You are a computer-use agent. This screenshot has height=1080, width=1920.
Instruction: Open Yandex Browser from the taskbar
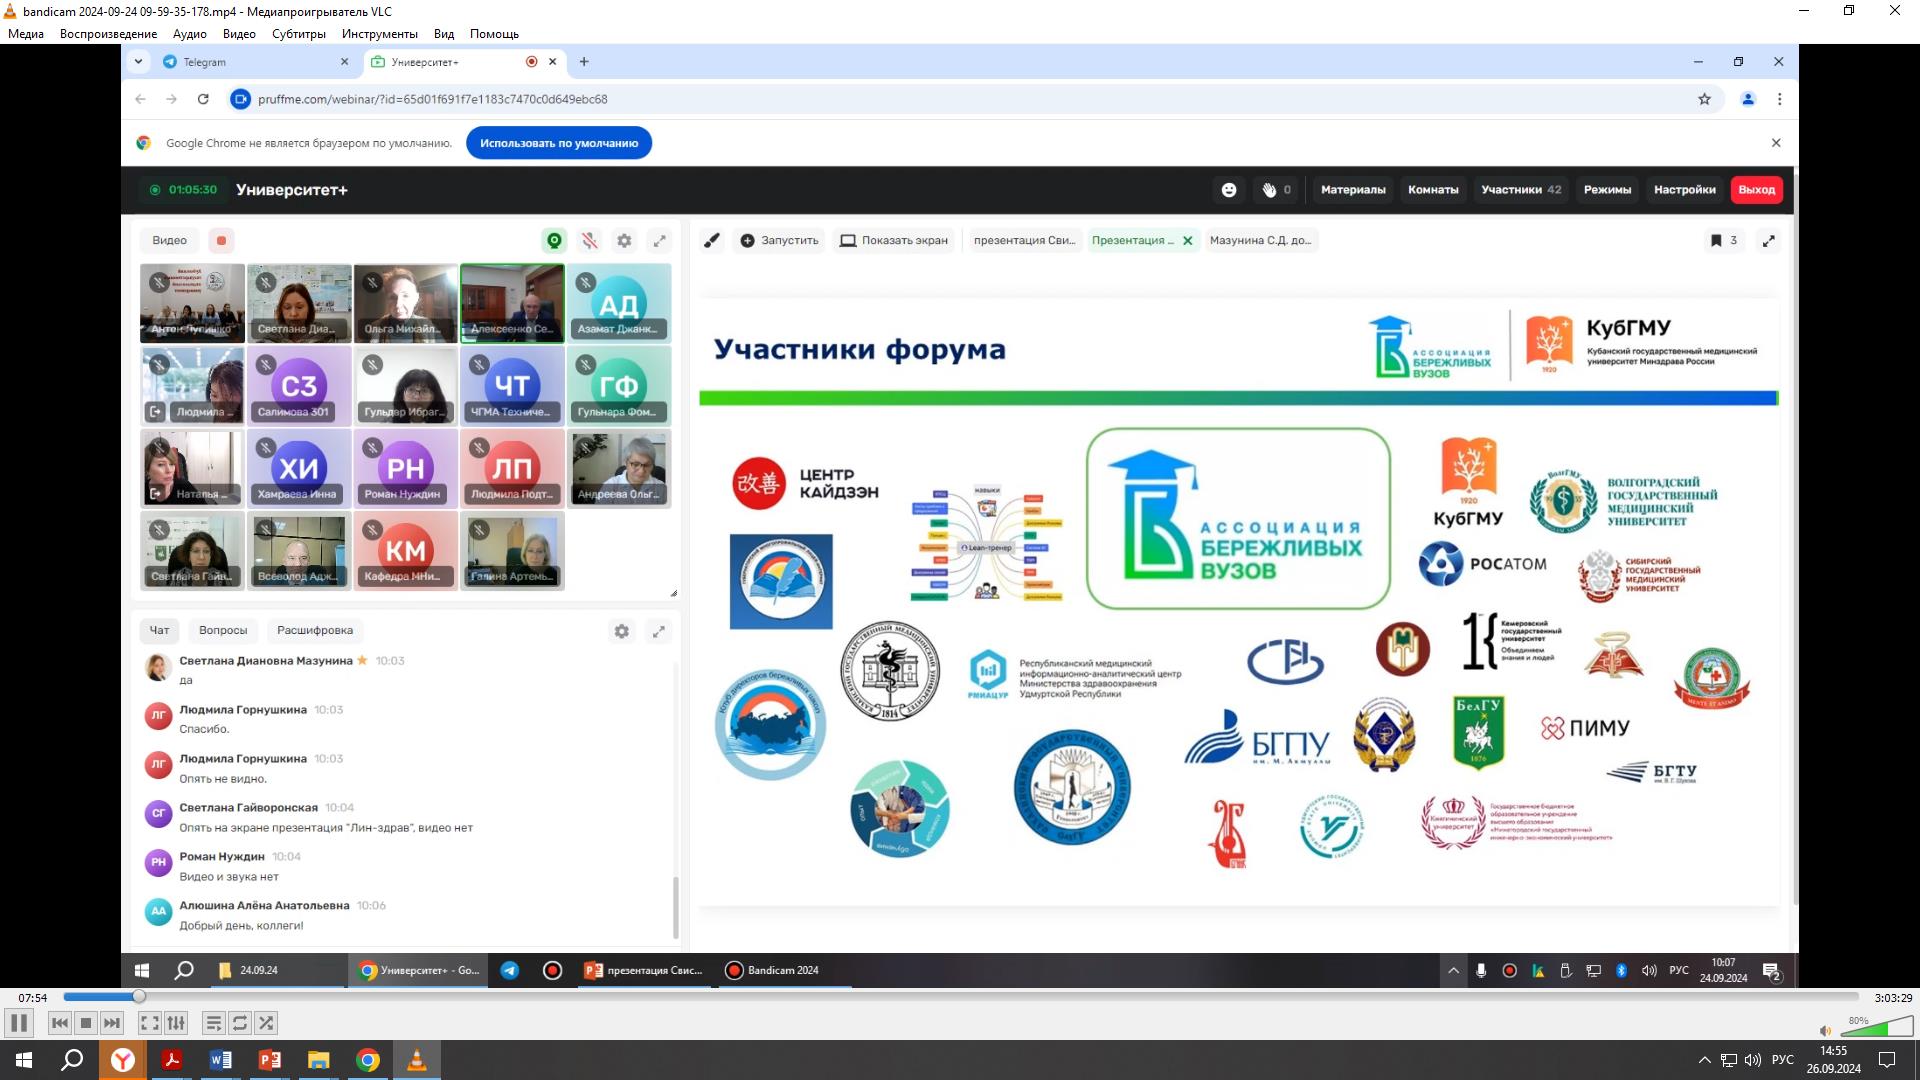123,1060
